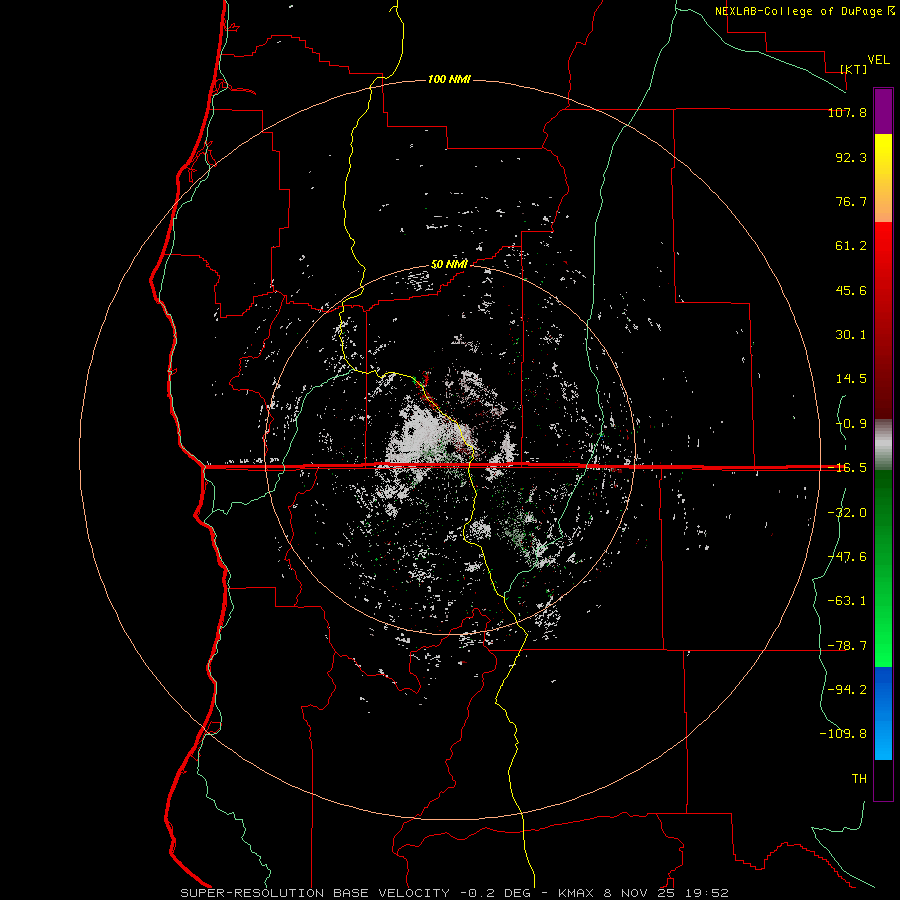This screenshot has height=900, width=900.
Task: Click the 107.8 velocity scale value
Action: 847,112
